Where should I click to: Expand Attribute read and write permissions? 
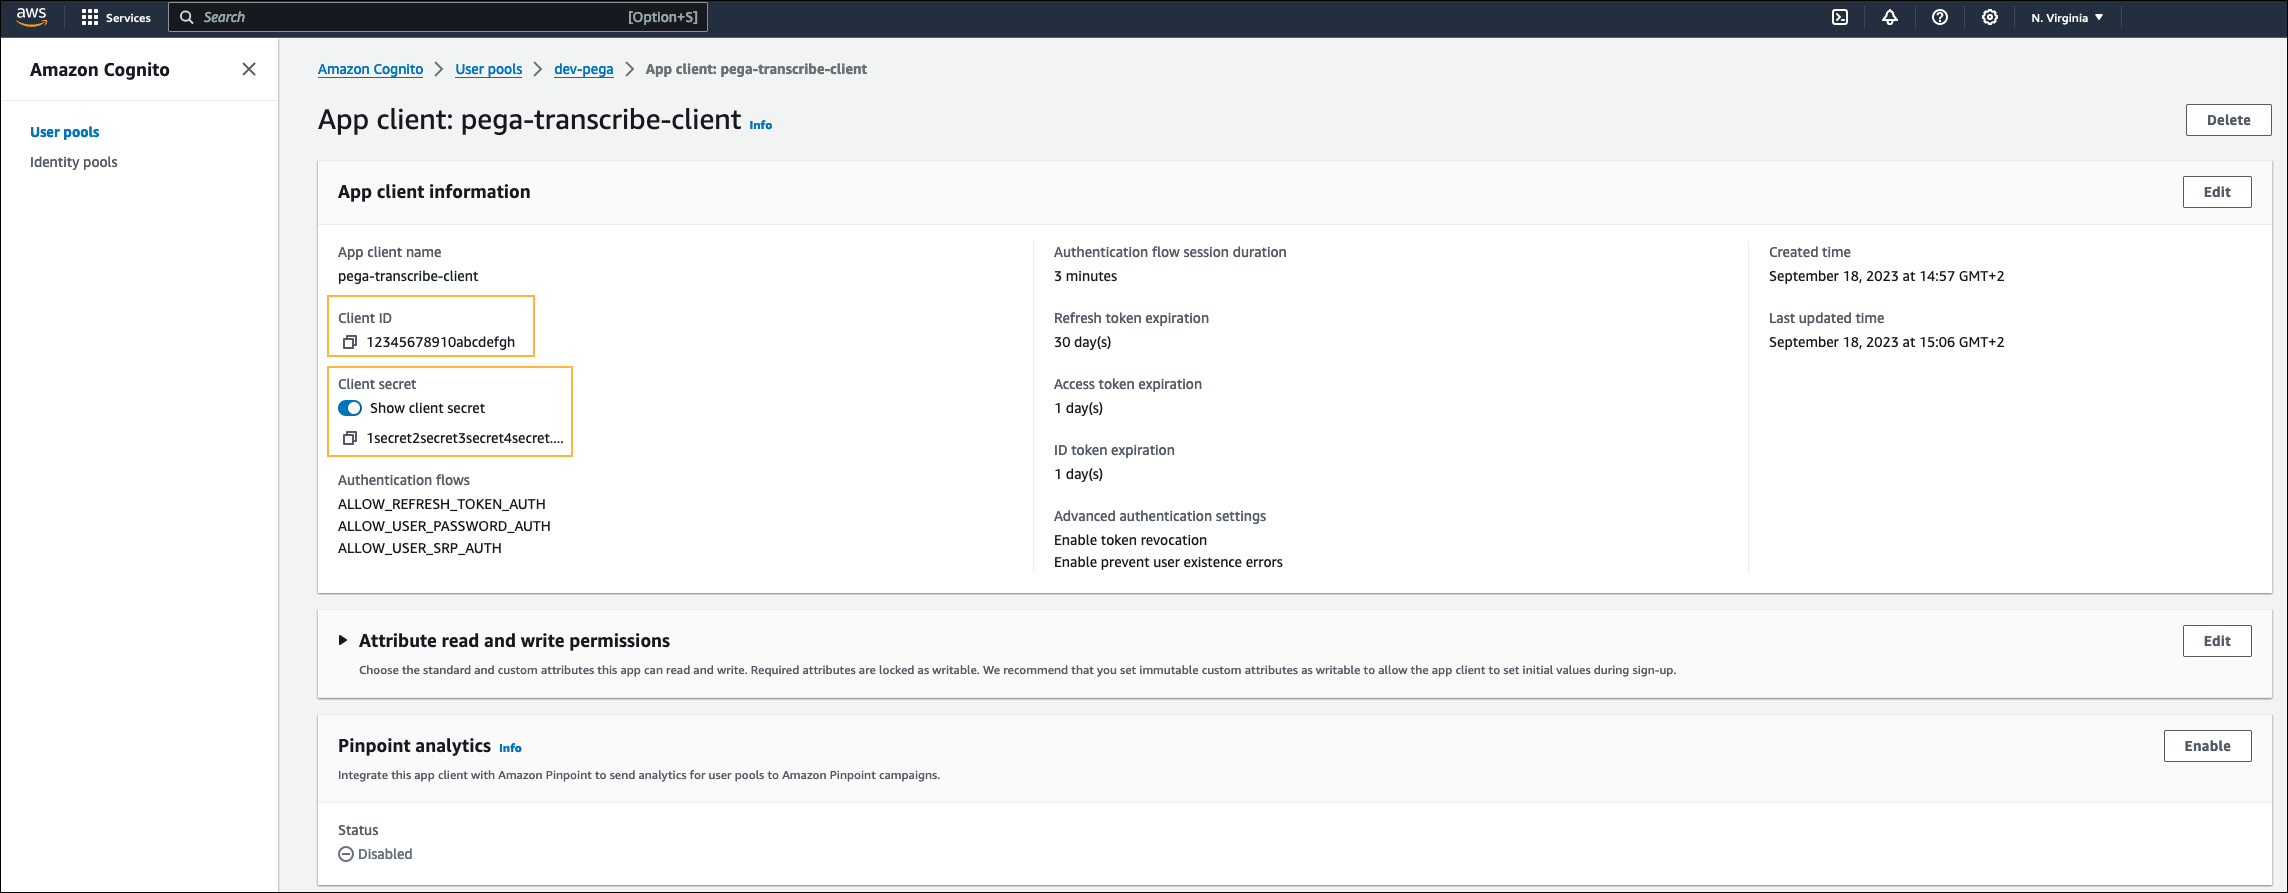pos(343,640)
